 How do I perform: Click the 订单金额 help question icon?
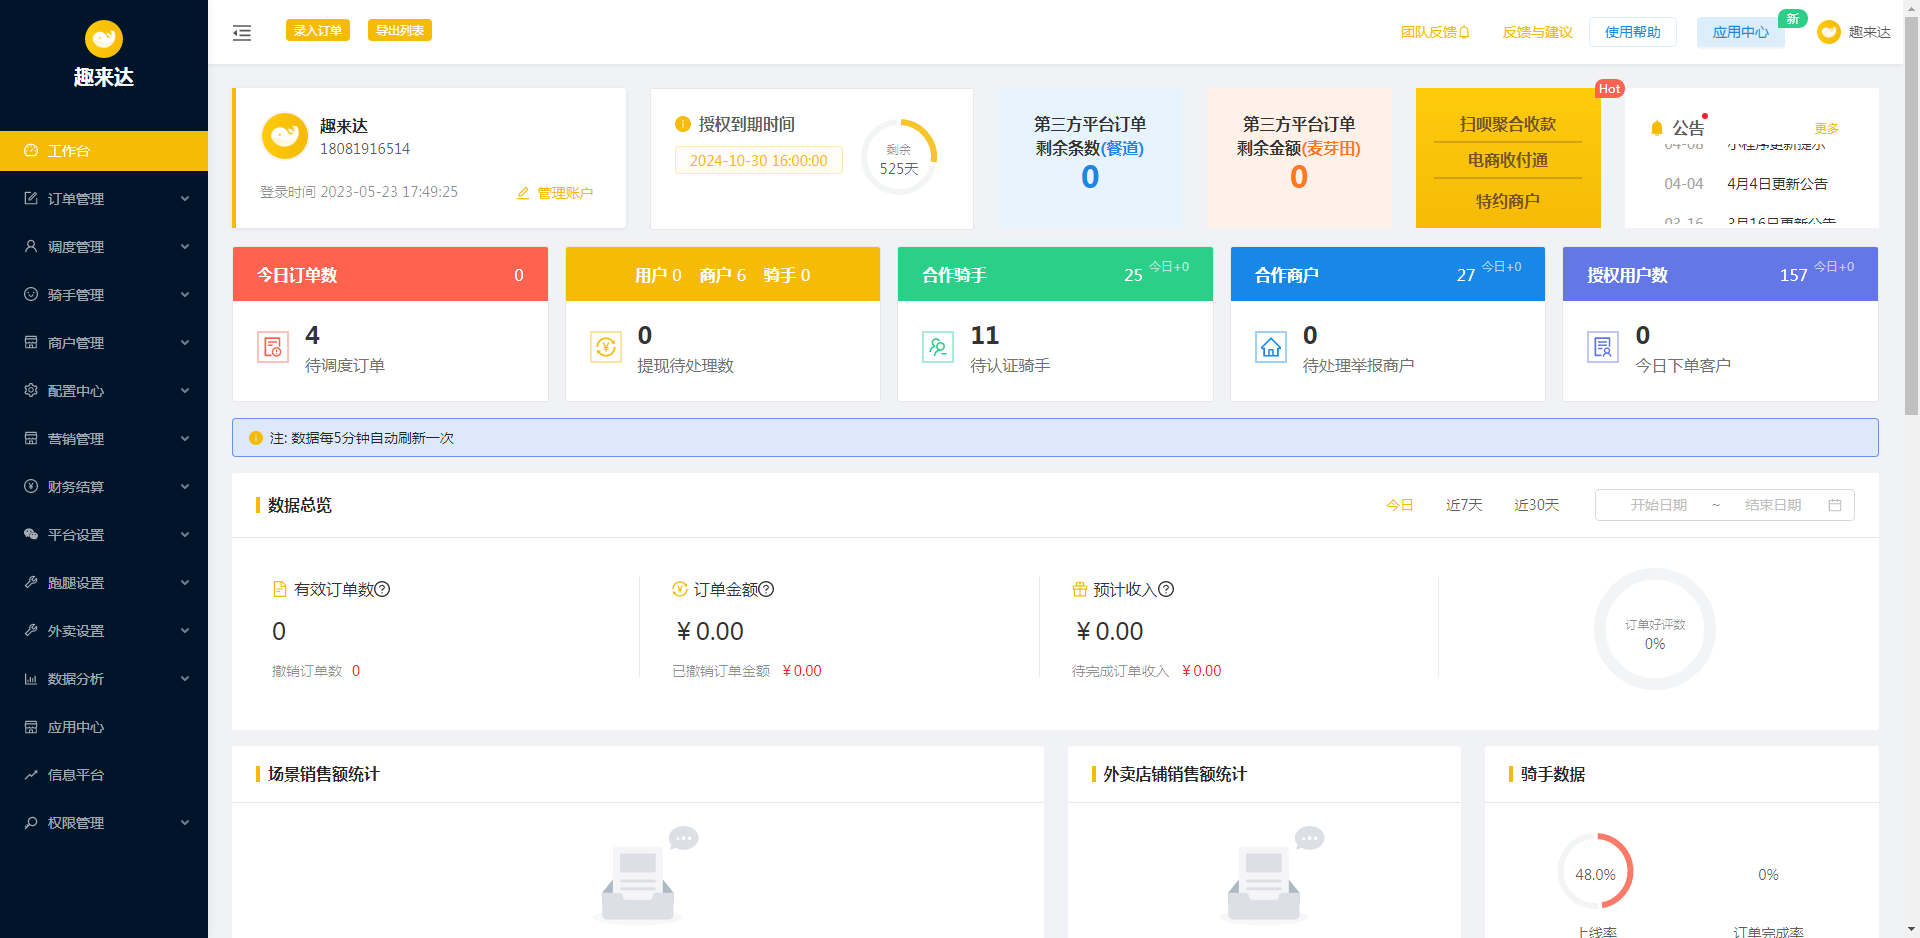point(766,590)
